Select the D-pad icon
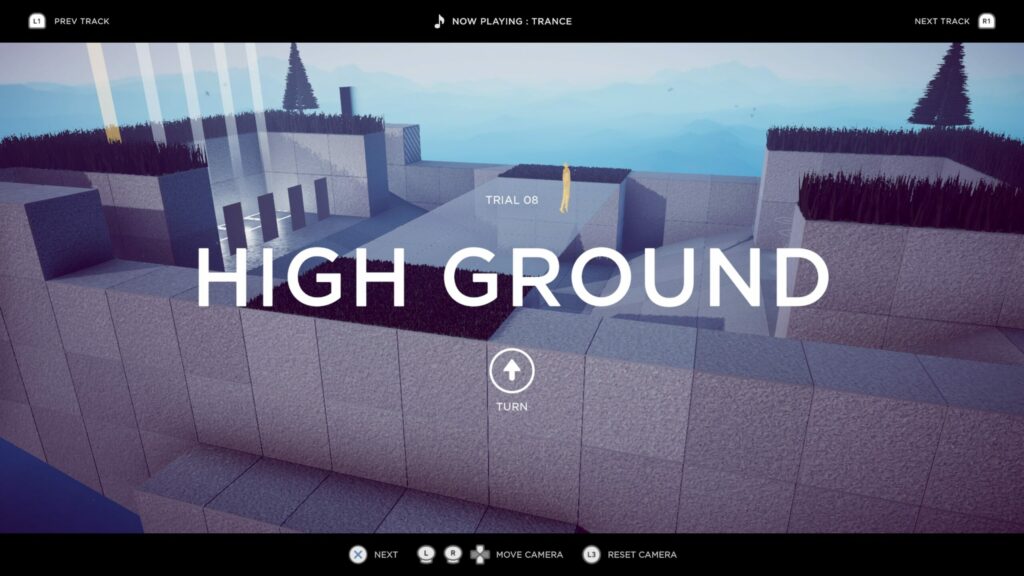The height and width of the screenshot is (576, 1024). 480,554
